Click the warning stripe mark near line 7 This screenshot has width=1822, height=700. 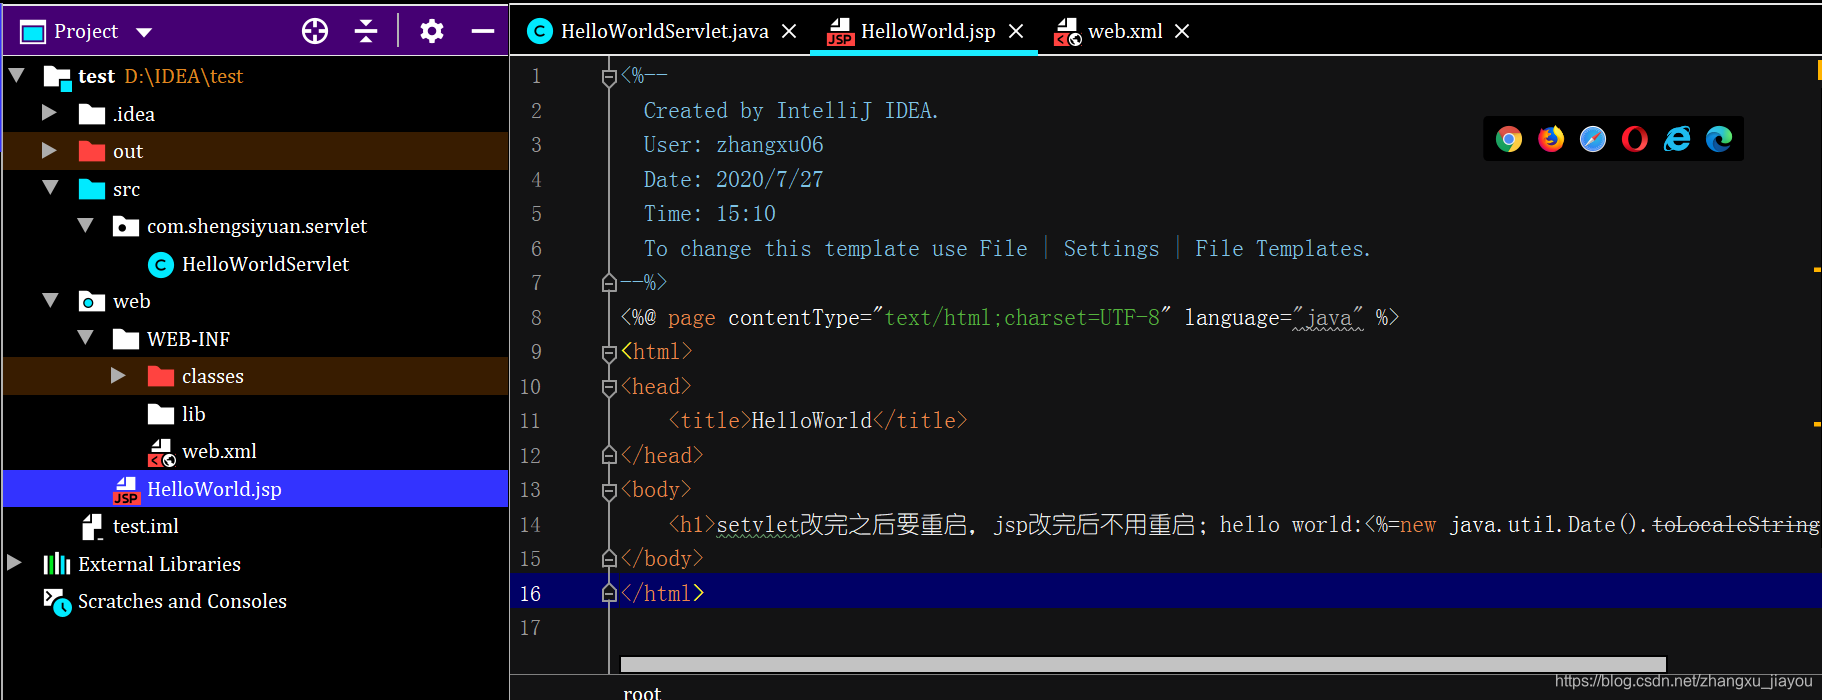(1817, 269)
